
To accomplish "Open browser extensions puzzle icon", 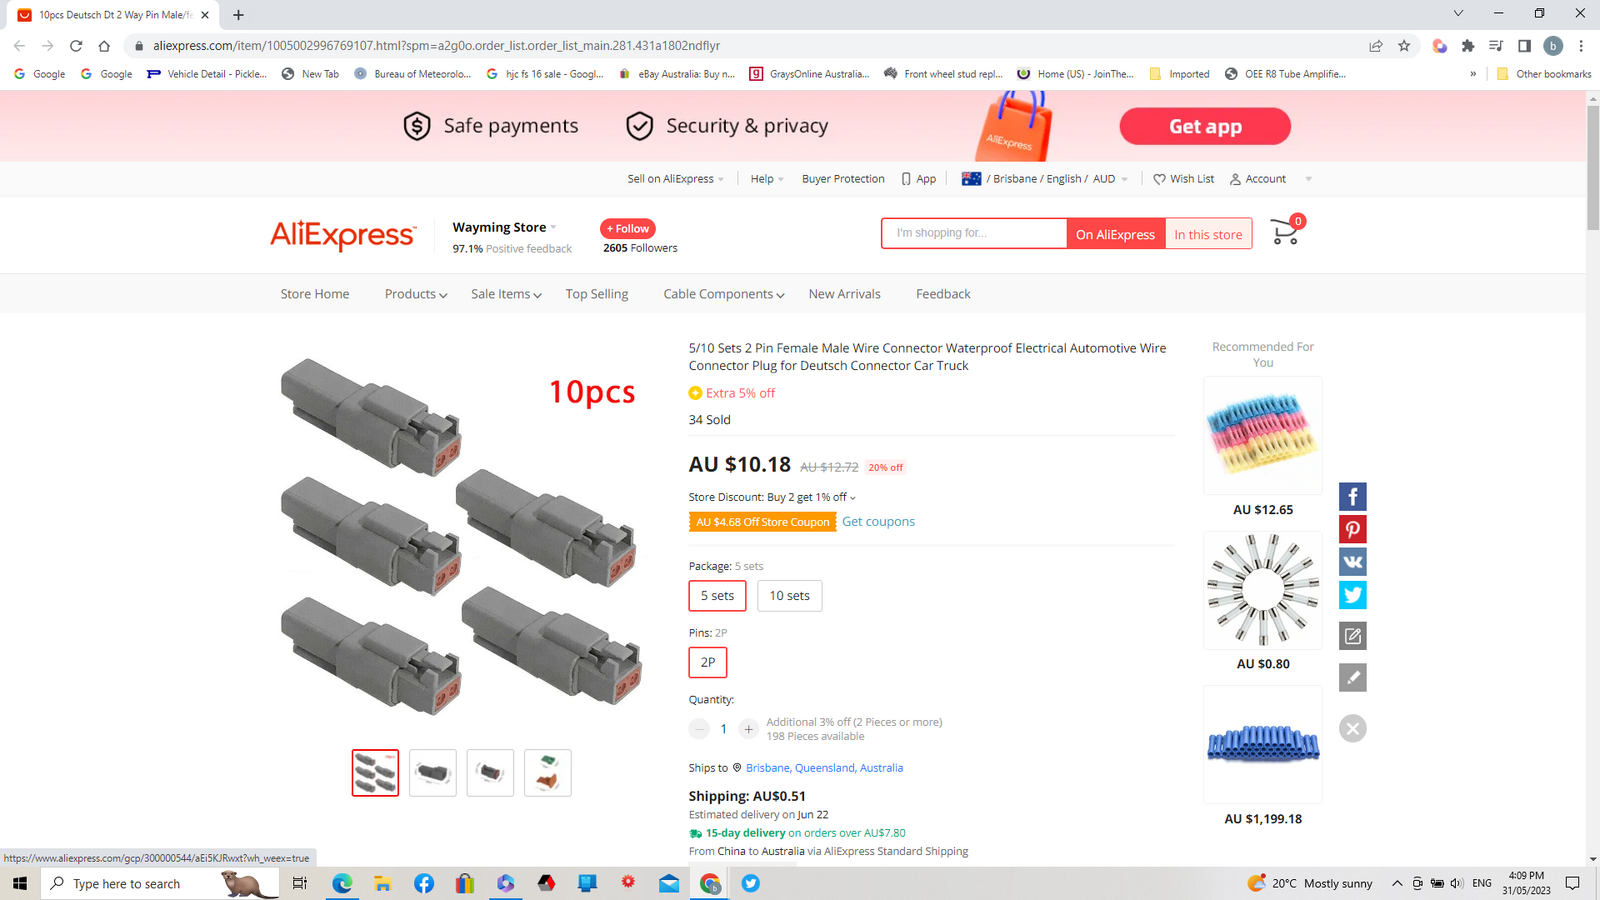I will coord(1468,45).
